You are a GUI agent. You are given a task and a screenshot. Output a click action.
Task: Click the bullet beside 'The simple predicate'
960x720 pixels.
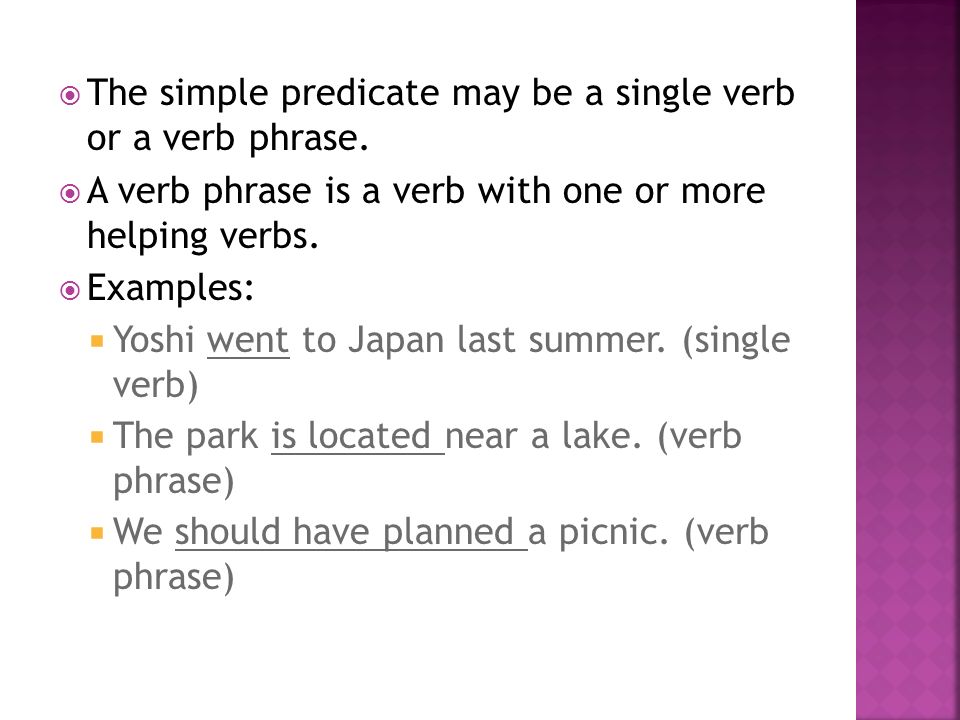pyautogui.click(x=70, y=96)
